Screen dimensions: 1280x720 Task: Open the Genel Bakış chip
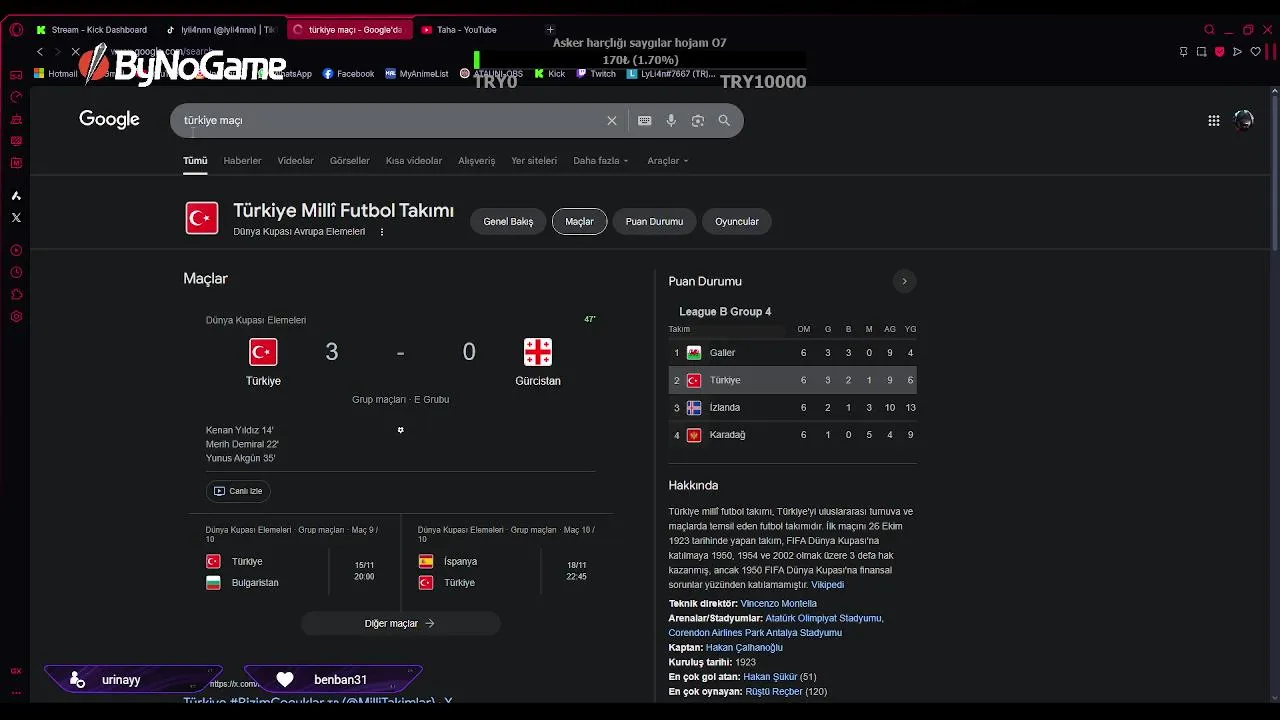pos(508,222)
